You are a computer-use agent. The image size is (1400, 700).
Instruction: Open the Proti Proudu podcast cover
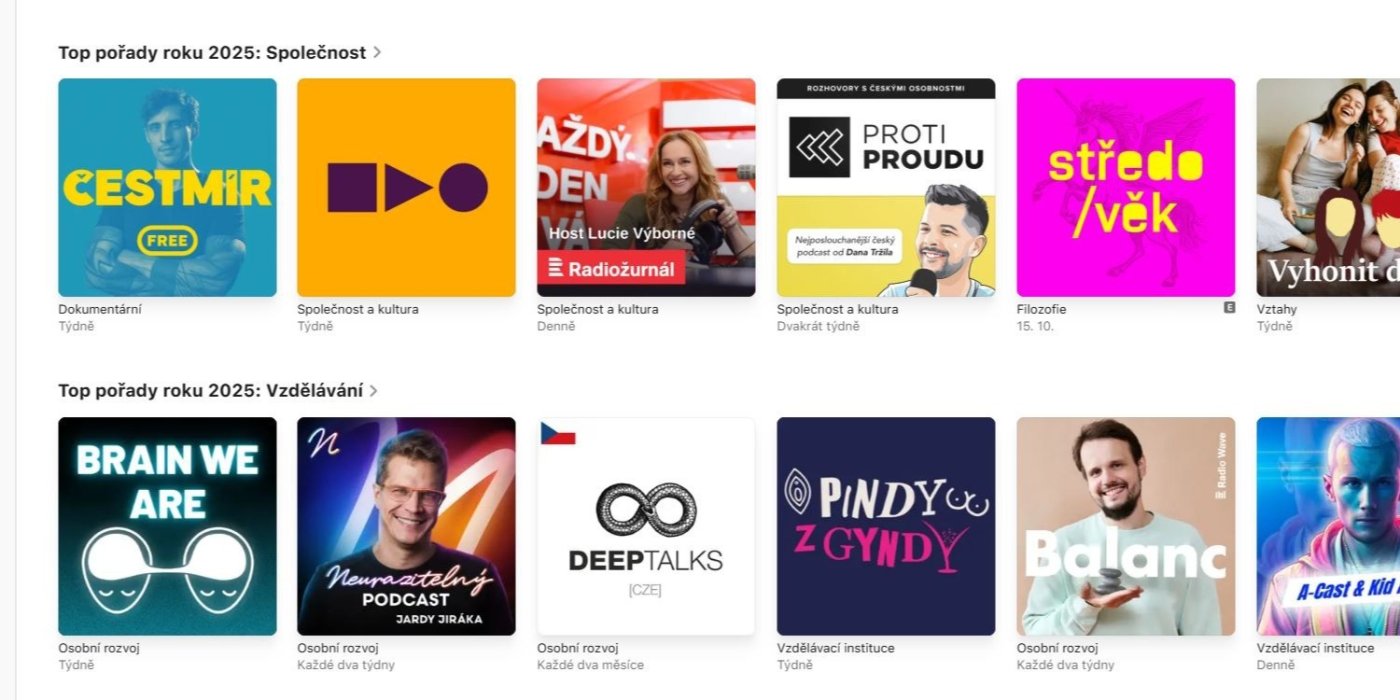tap(886, 187)
